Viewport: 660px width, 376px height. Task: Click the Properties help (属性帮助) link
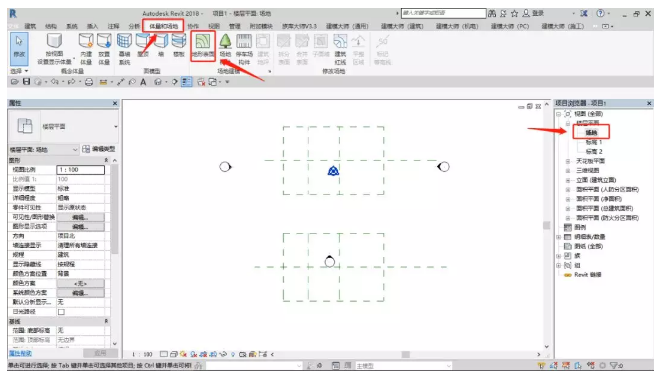tap(21, 353)
